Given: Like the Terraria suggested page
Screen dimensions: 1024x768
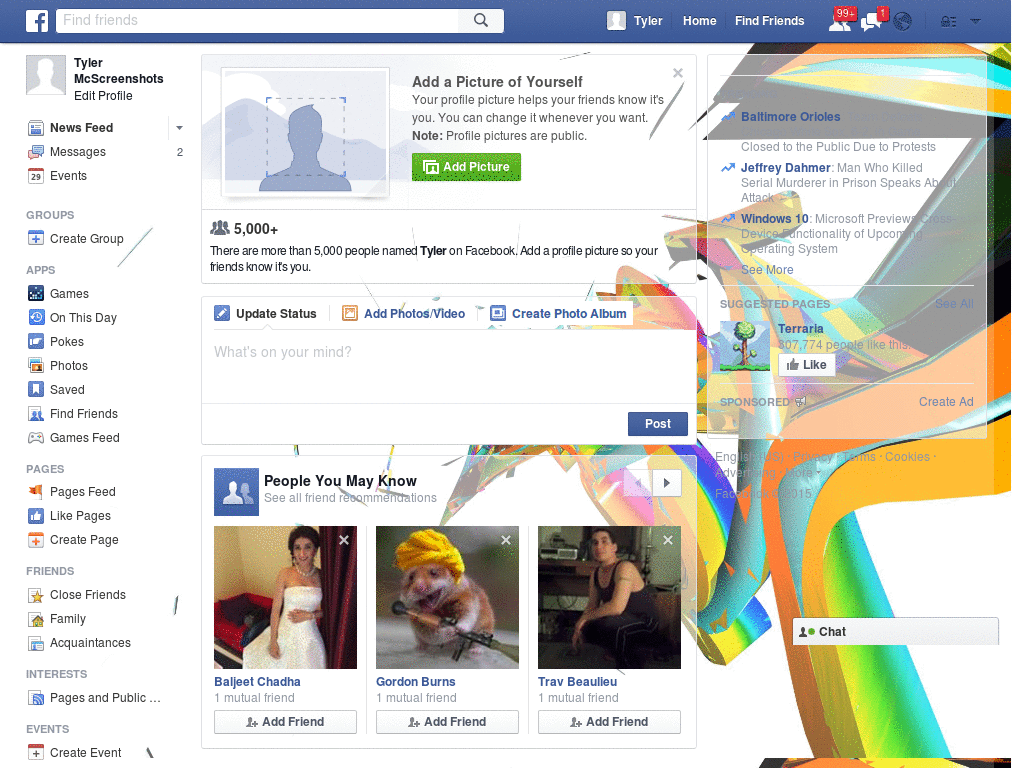Looking at the screenshot, I should click(x=807, y=365).
